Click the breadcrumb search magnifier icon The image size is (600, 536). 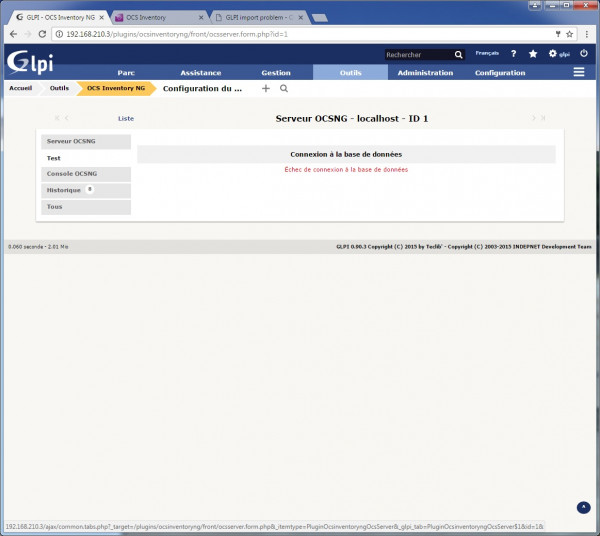tap(284, 88)
